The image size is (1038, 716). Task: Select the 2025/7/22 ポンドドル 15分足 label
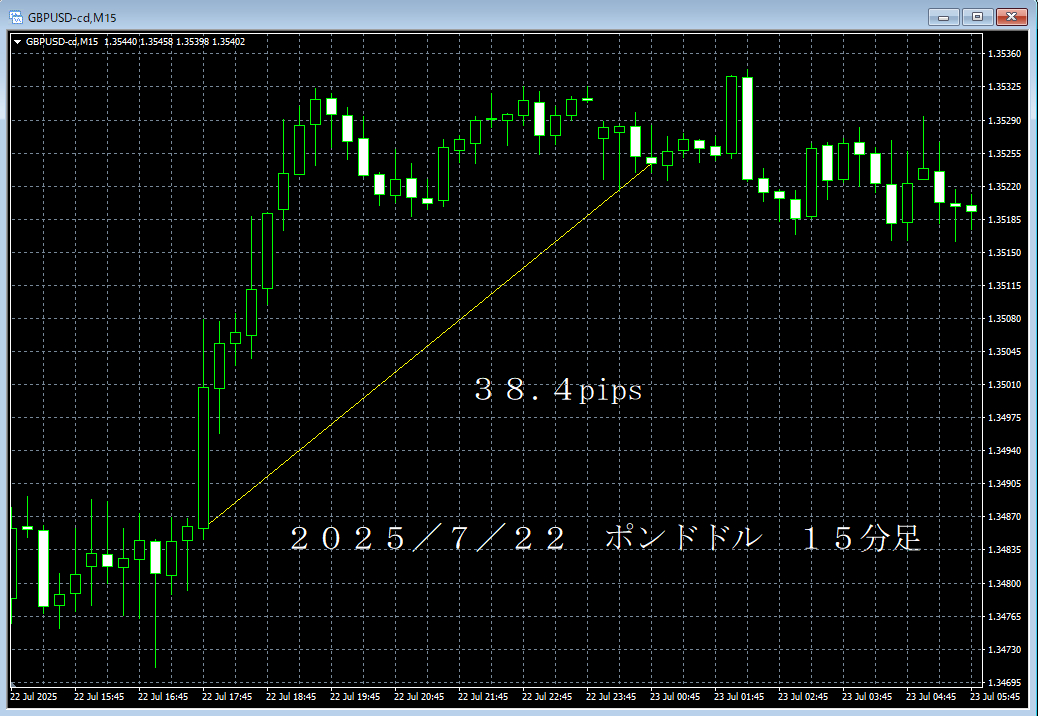606,539
